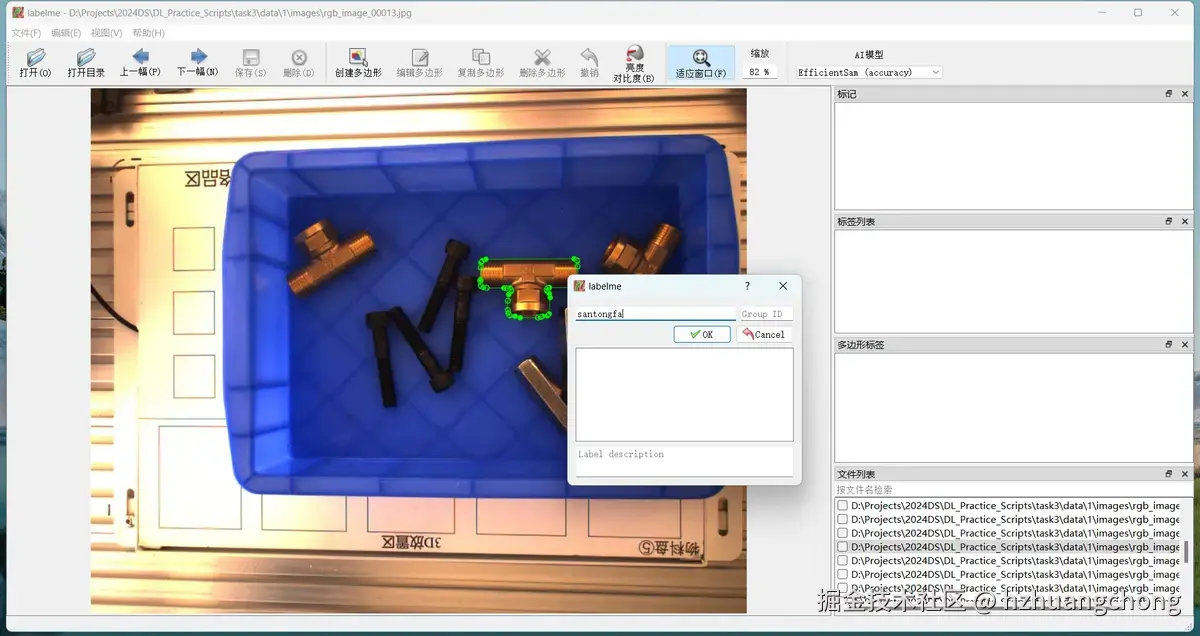Click the label text field containing santongfa
The width and height of the screenshot is (1200, 636).
pos(655,314)
